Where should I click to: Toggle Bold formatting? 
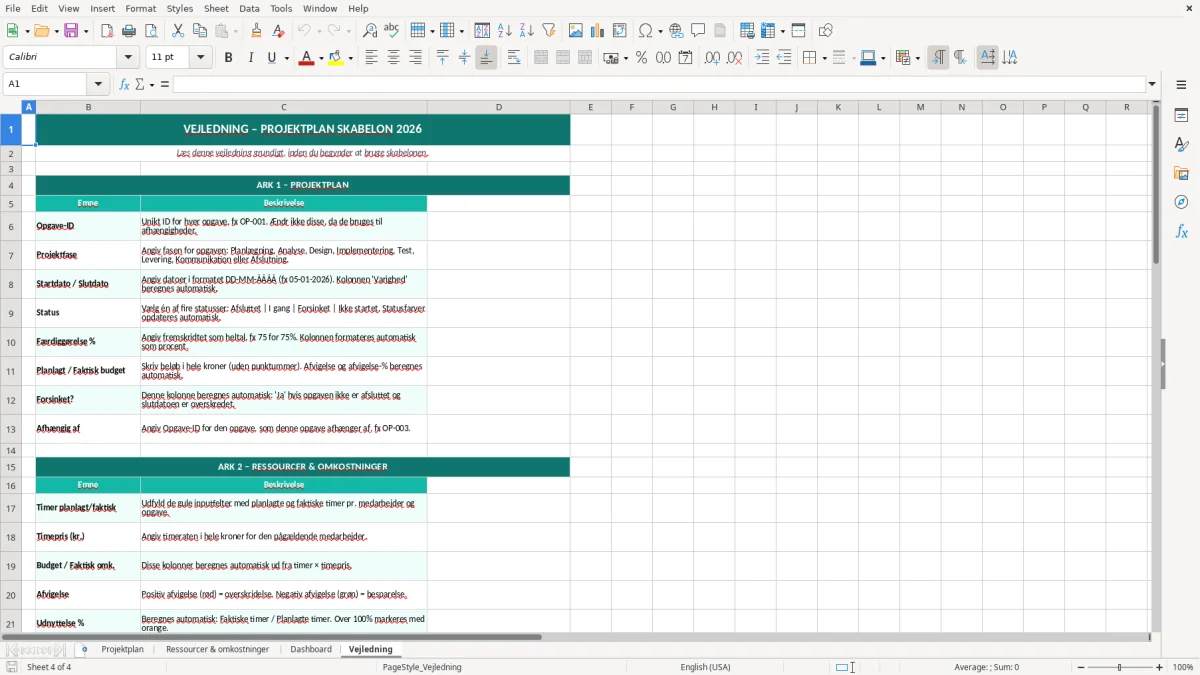pos(229,58)
